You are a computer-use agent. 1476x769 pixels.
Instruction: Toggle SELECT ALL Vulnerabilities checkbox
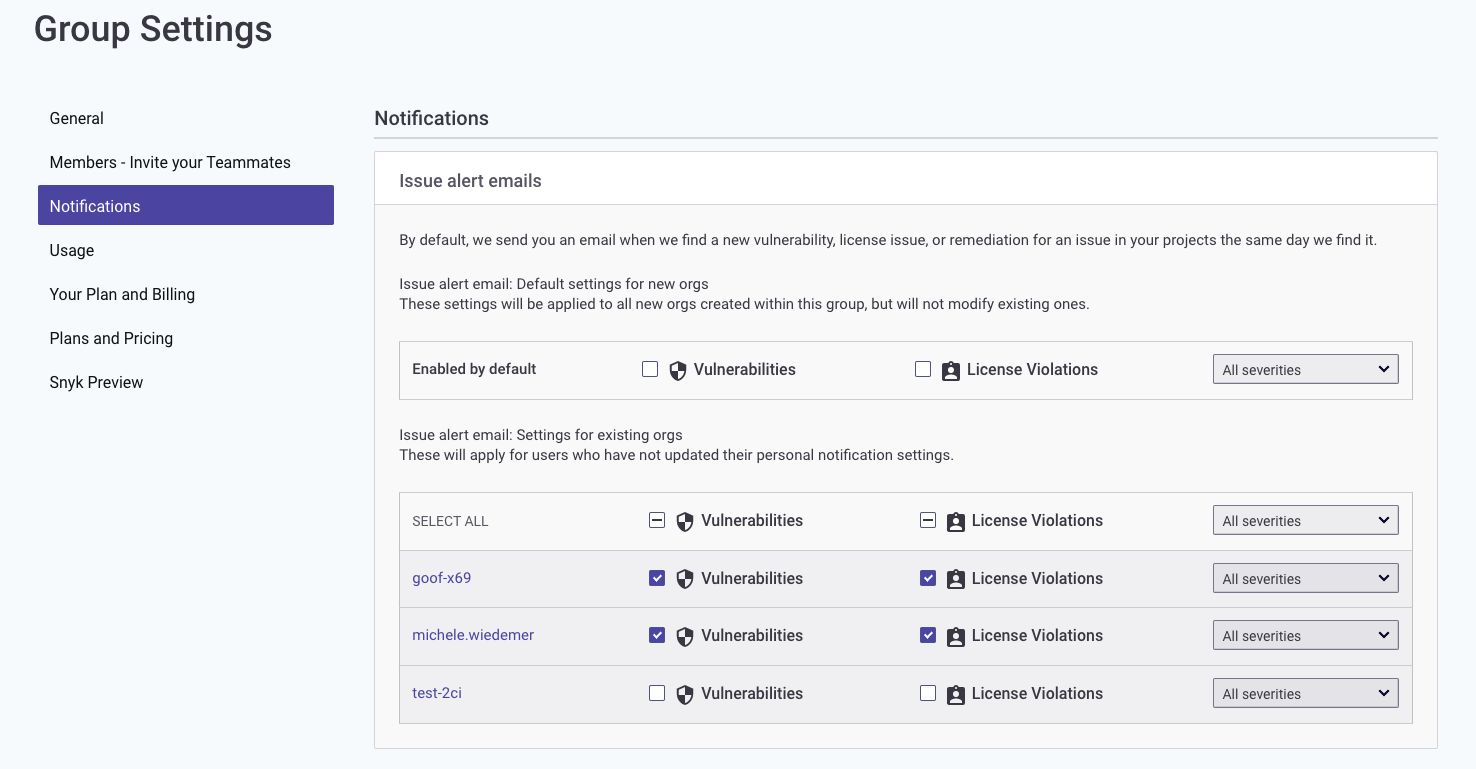coord(657,520)
